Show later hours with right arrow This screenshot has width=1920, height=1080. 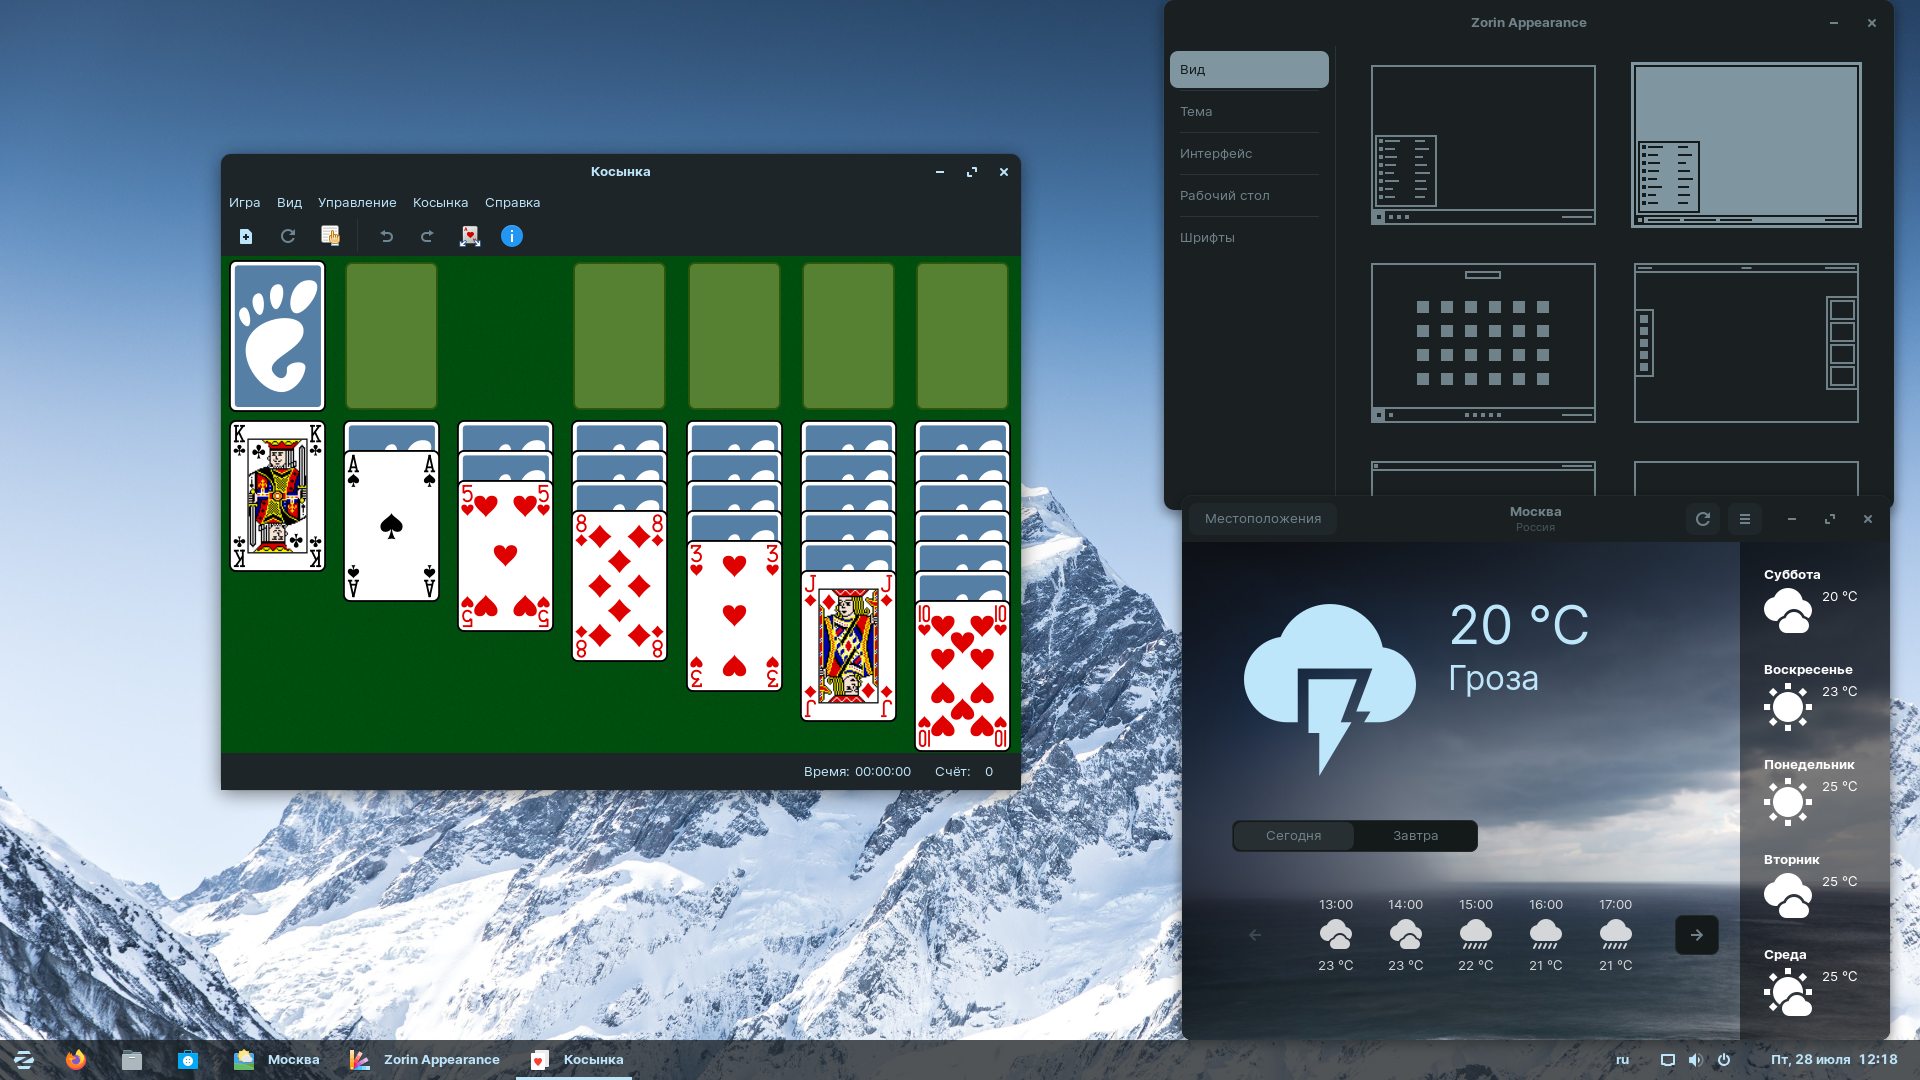[1696, 935]
